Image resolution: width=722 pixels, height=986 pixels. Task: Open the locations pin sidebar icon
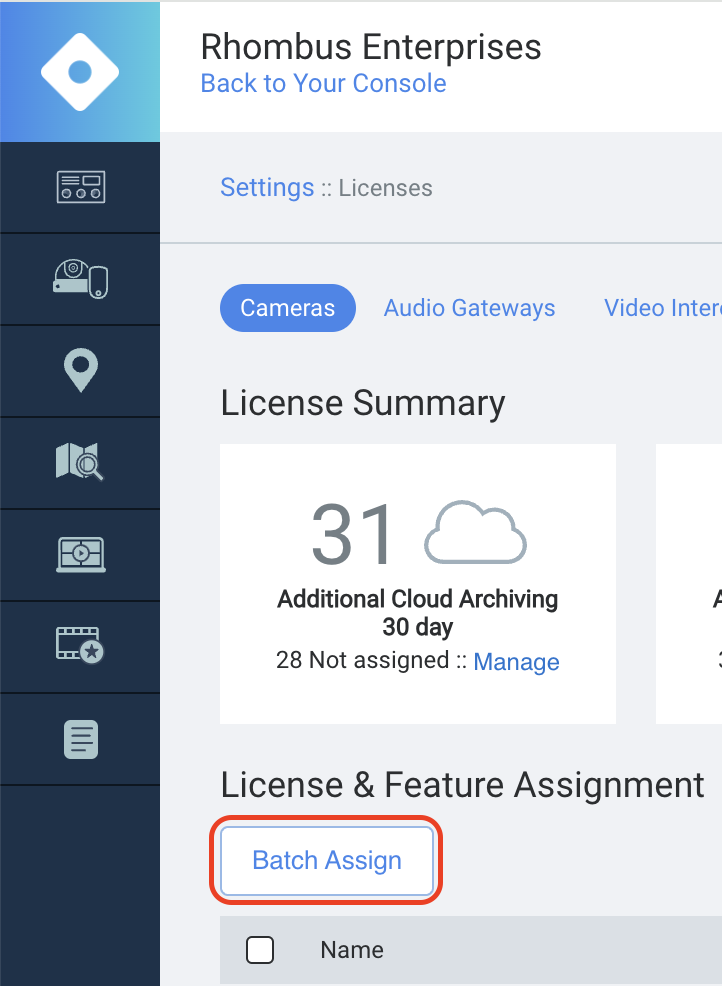click(81, 370)
